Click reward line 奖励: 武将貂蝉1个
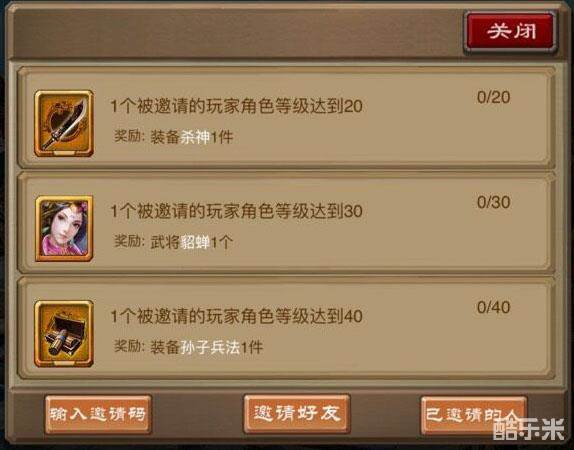Screen dimensions: 574x450 [174, 242]
